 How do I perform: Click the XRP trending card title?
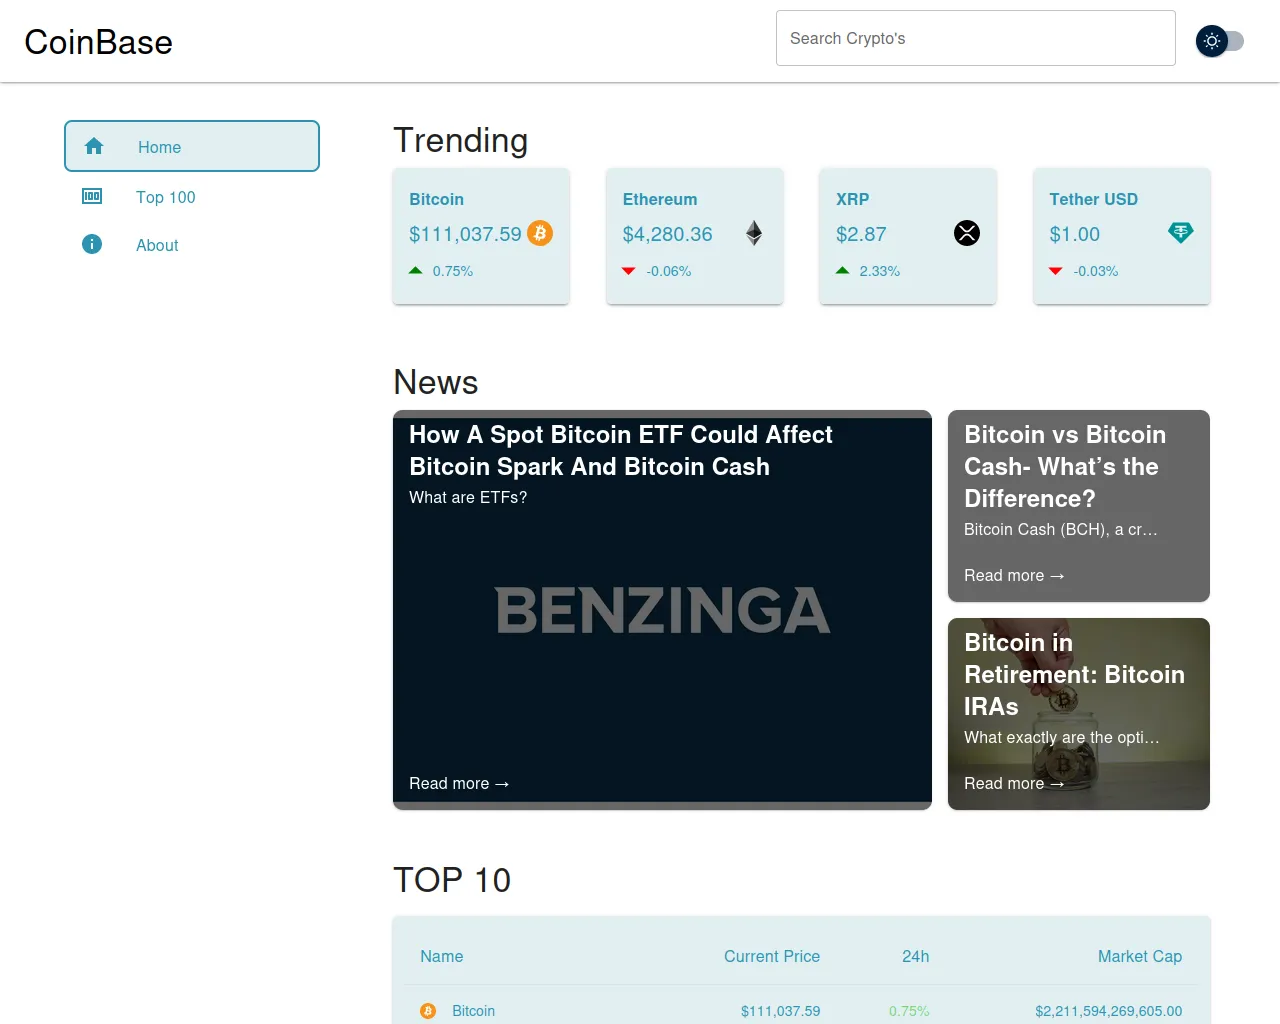(x=853, y=199)
